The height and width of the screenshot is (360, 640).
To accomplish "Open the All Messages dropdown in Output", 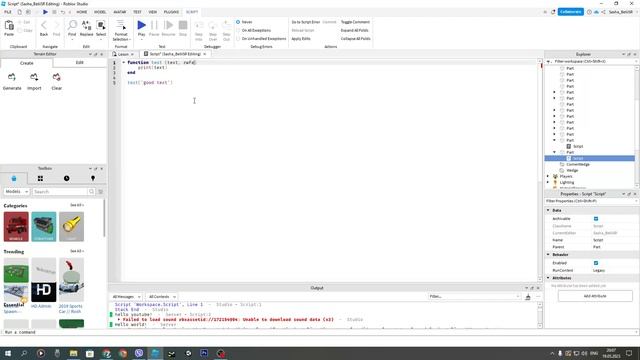I will (x=126, y=297).
